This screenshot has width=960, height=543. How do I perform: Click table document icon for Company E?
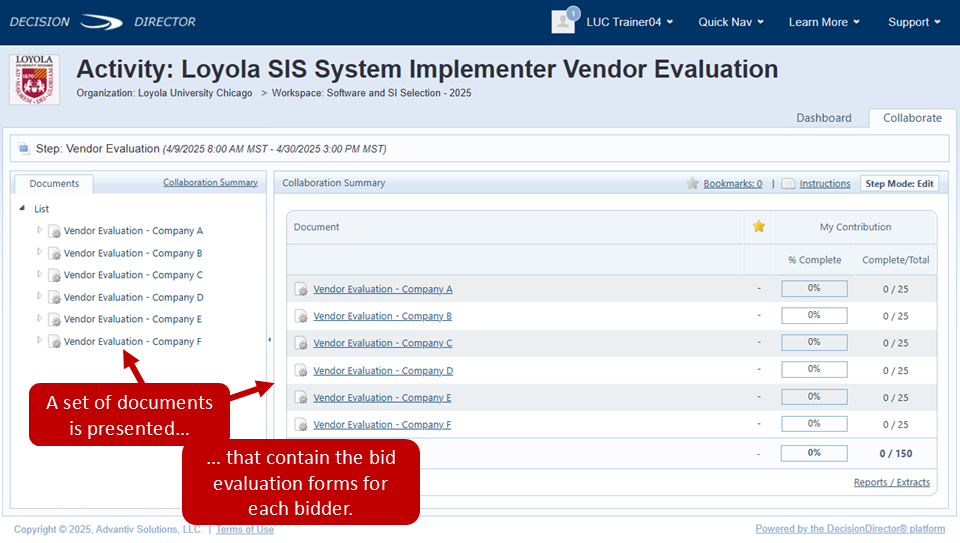click(x=301, y=397)
